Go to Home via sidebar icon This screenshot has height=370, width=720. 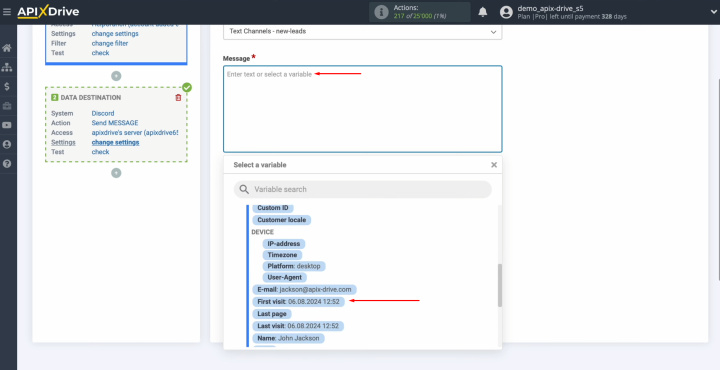(7, 48)
